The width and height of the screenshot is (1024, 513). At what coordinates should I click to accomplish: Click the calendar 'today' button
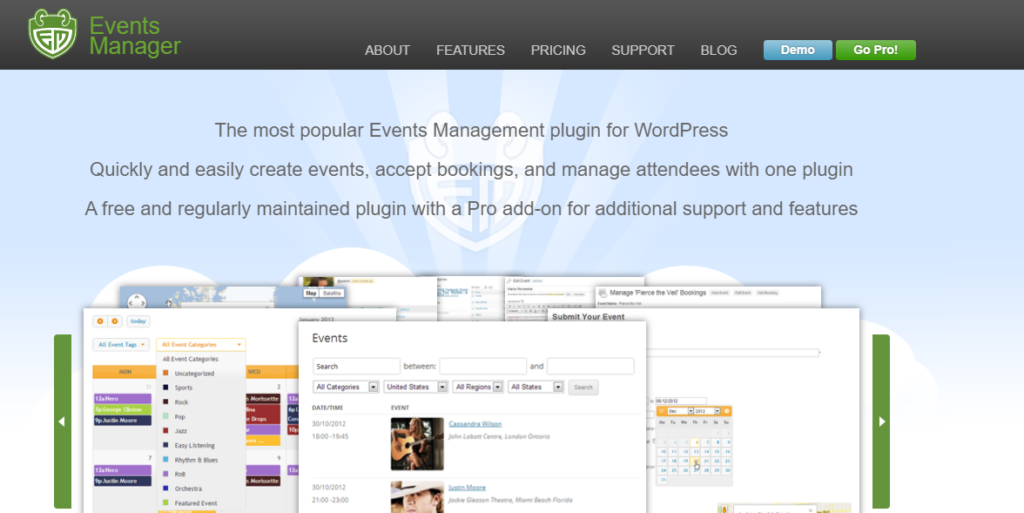click(138, 321)
